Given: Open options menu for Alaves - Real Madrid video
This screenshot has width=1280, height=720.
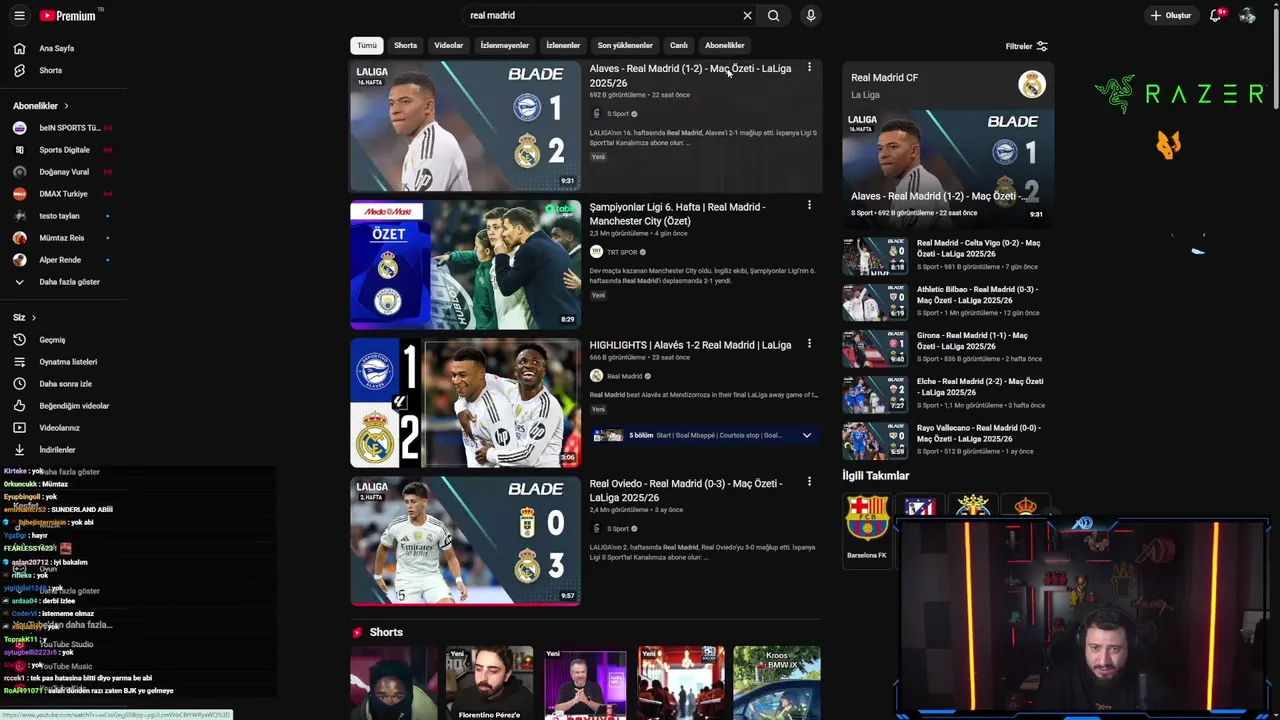Looking at the screenshot, I should click(809, 68).
